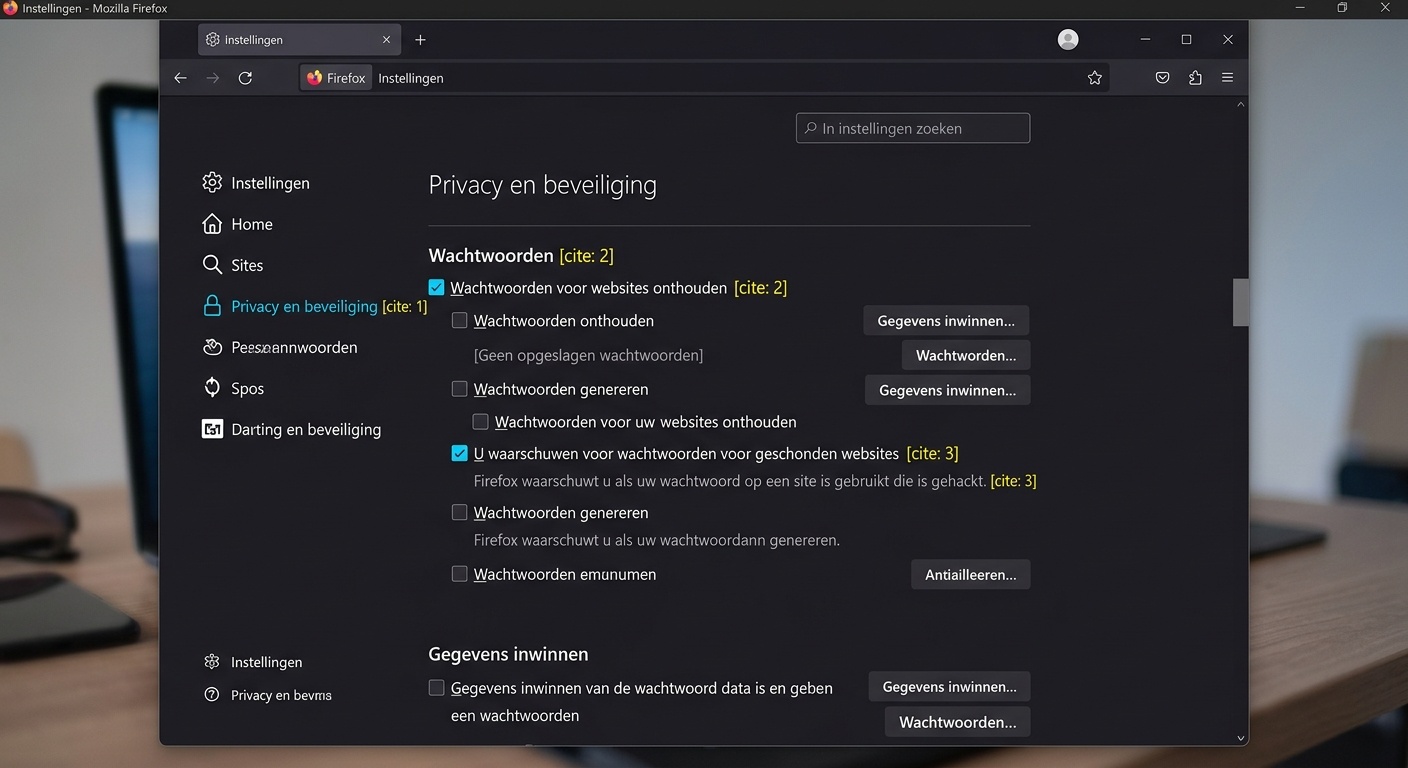Open the Spos sync category in the sidebar

point(234,388)
